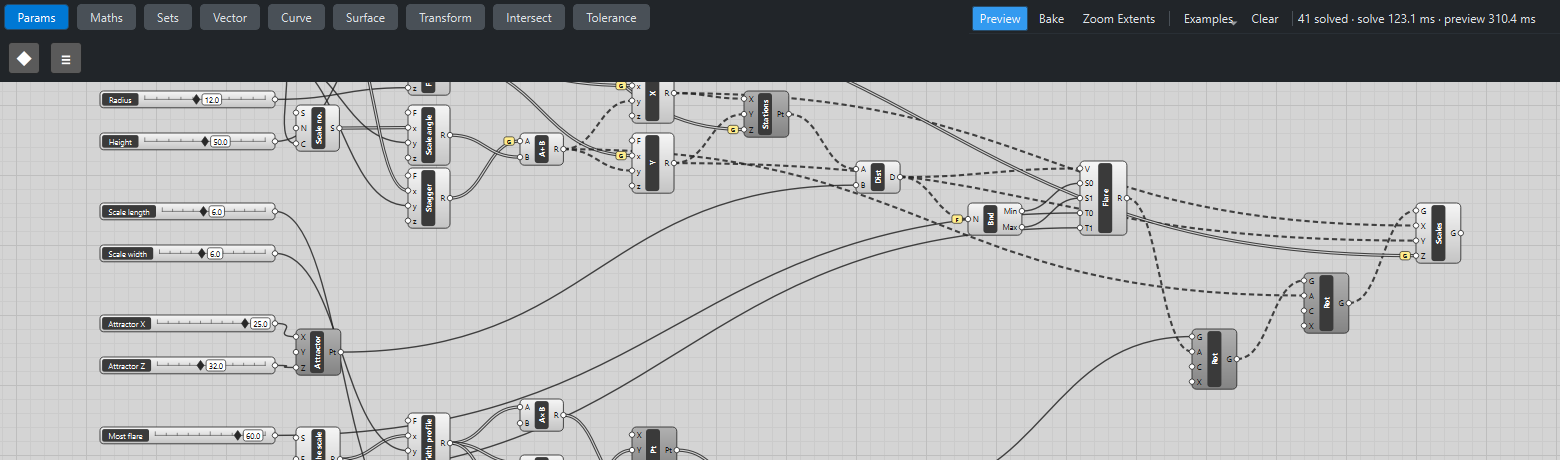Click the Clear button
Image resolution: width=1560 pixels, height=460 pixels.
(1265, 18)
